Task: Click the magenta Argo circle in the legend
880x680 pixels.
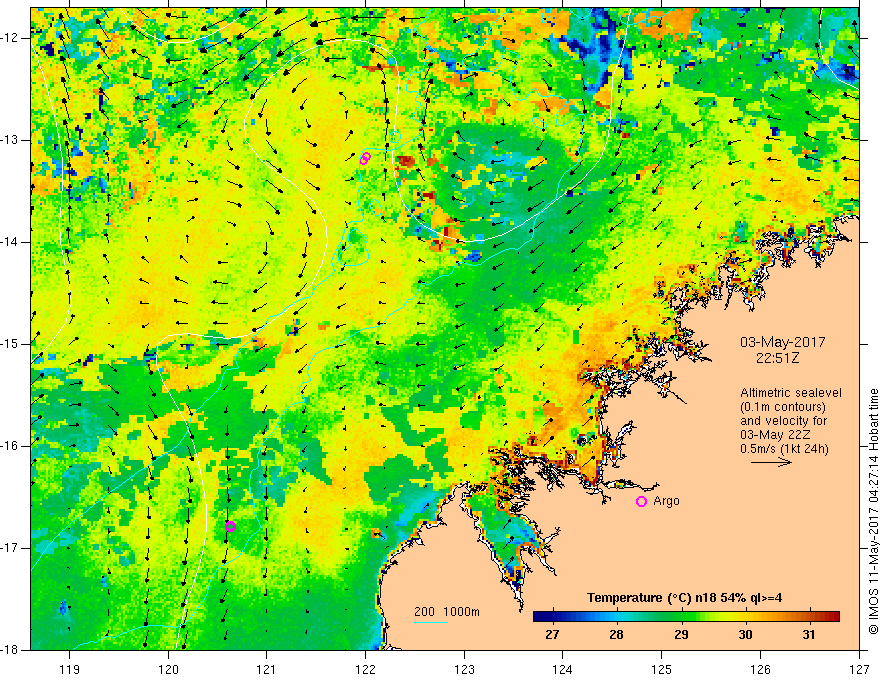Action: [x=641, y=501]
